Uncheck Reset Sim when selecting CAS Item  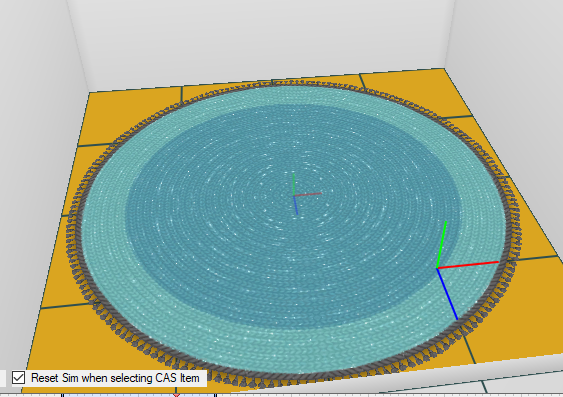pos(18,378)
